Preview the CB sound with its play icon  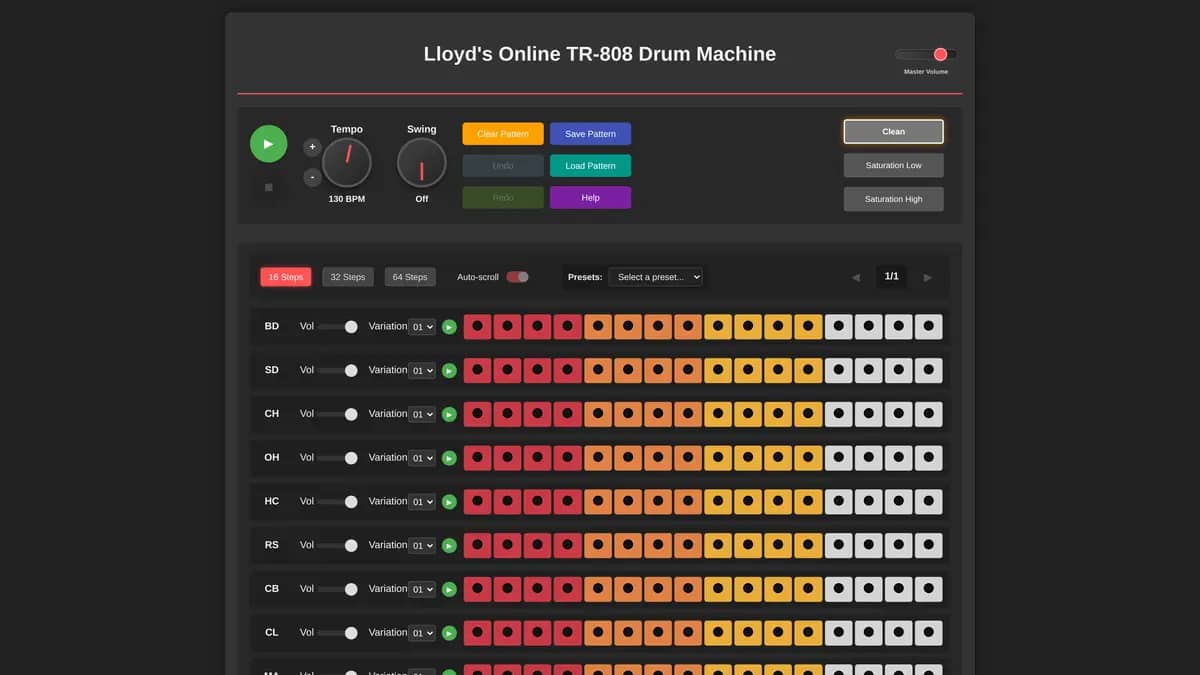pos(449,589)
